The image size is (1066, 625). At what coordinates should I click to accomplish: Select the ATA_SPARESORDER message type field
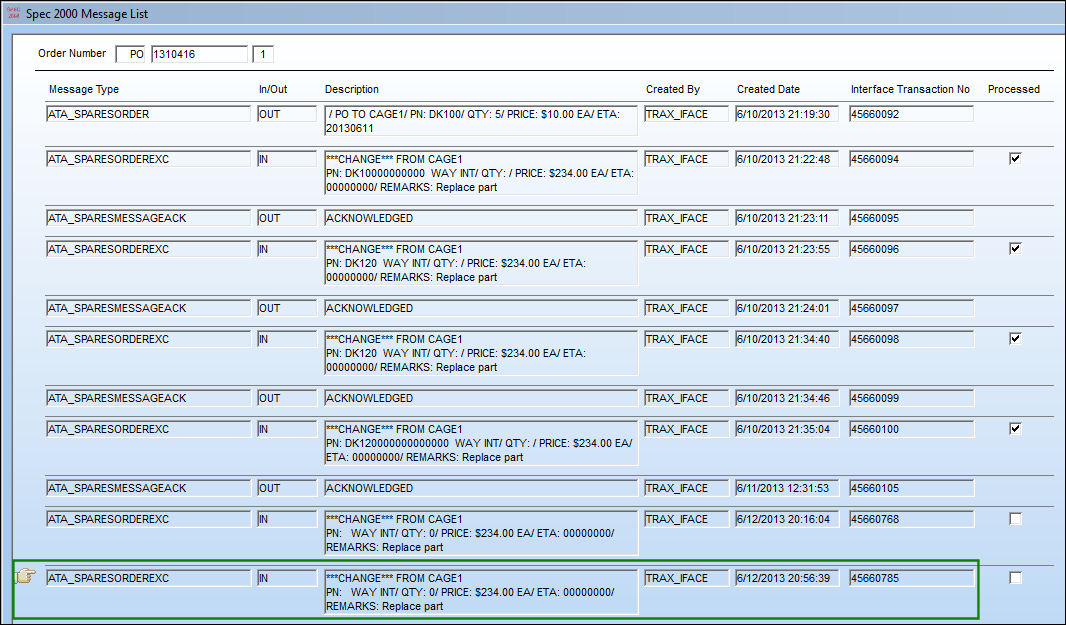[148, 114]
